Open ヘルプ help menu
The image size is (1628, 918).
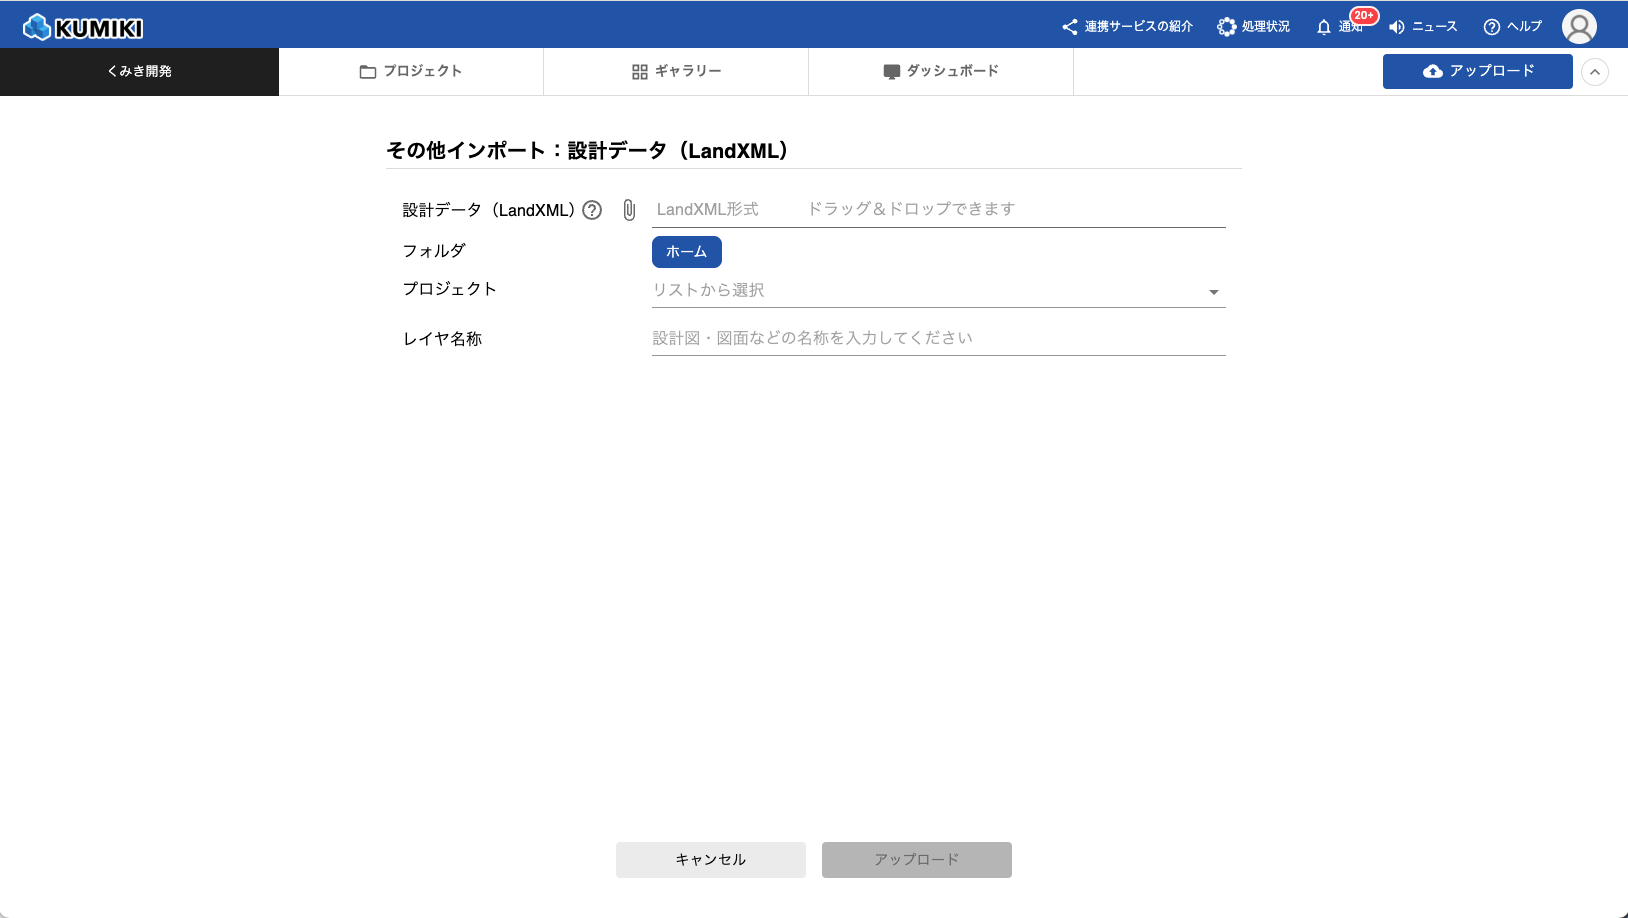click(1512, 27)
